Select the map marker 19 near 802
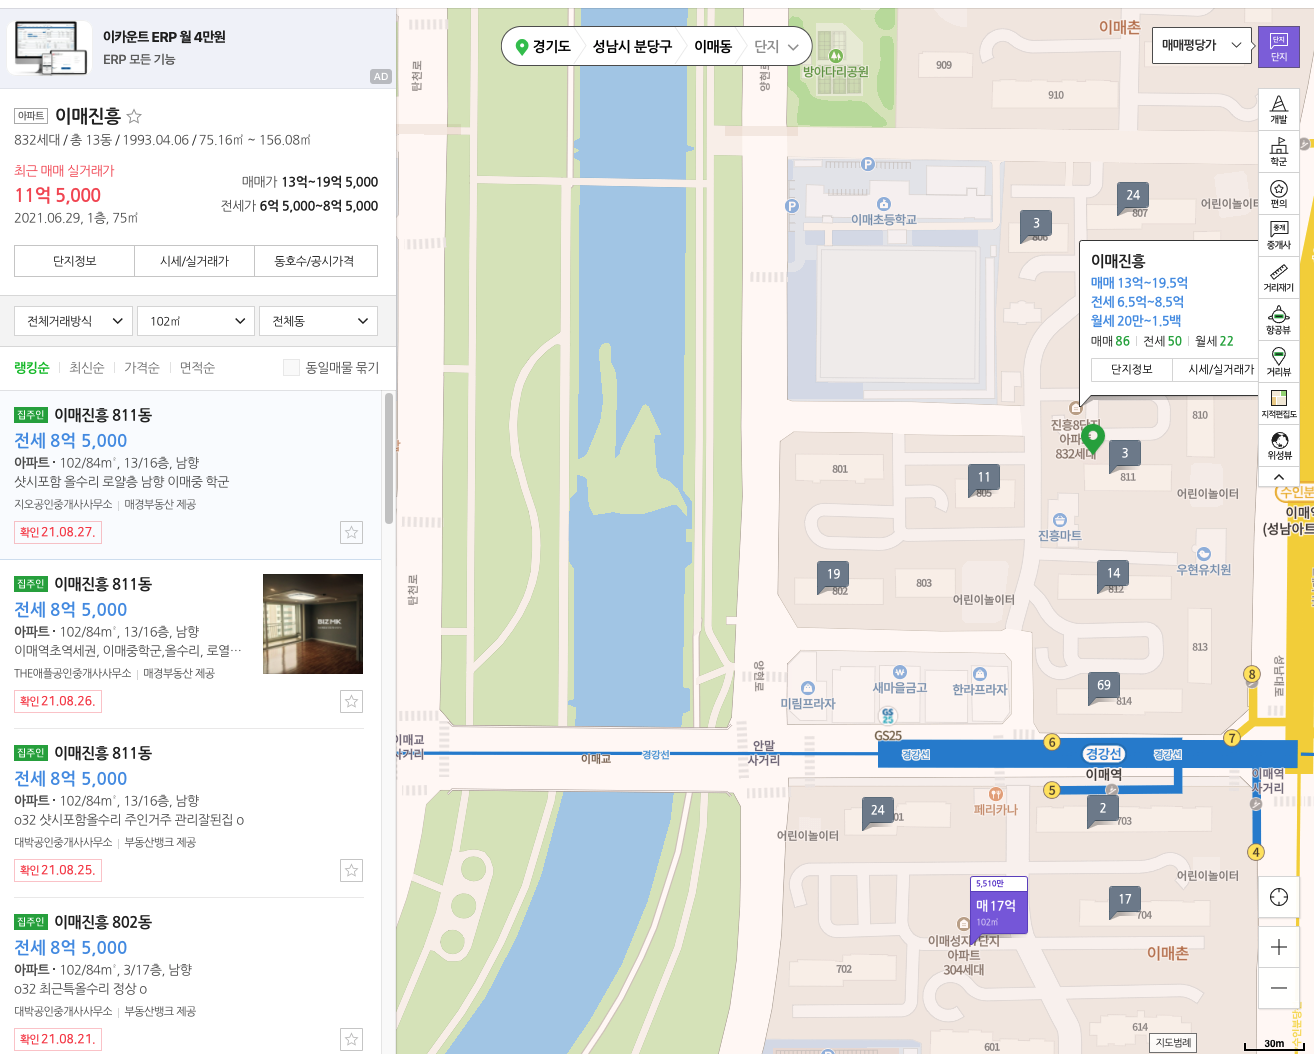This screenshot has height=1054, width=1314. 834,575
